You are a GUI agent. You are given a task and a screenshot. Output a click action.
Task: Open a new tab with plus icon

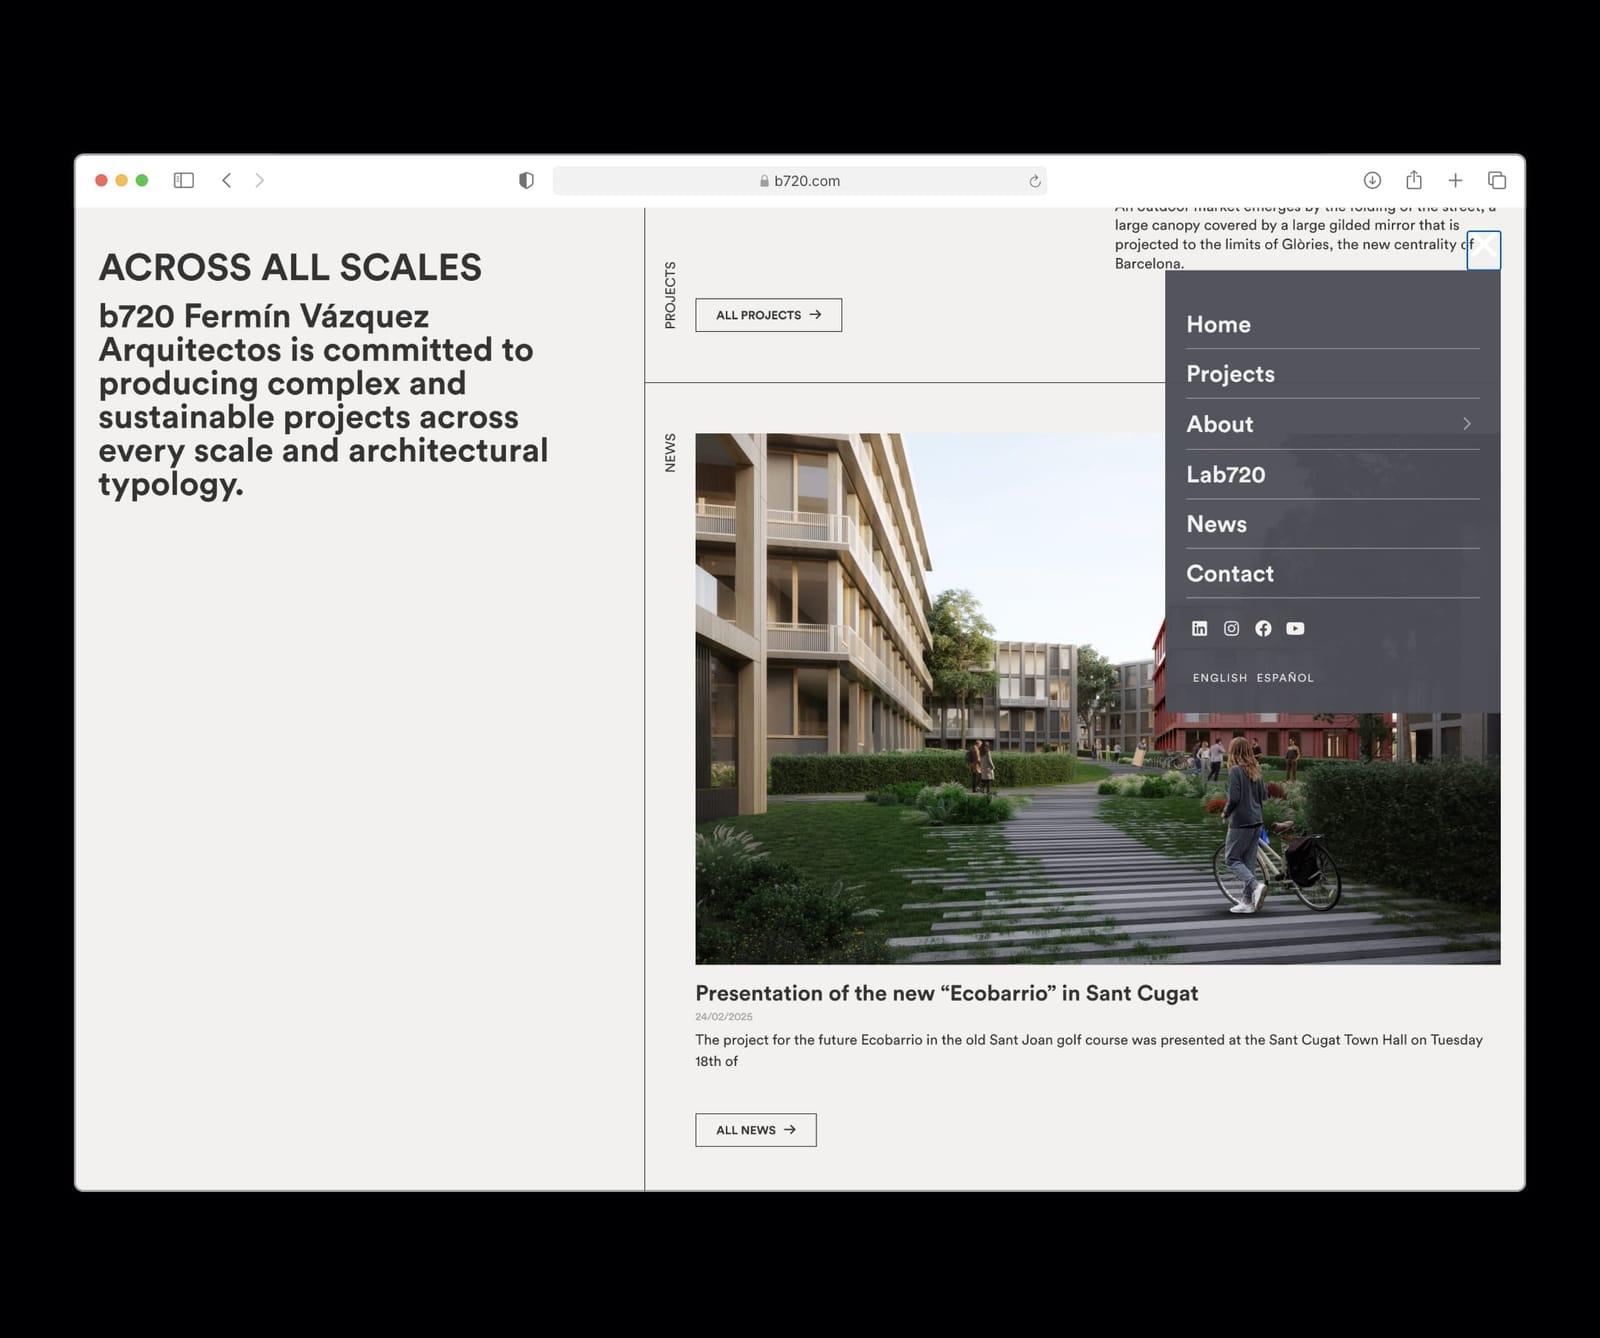tap(1456, 180)
